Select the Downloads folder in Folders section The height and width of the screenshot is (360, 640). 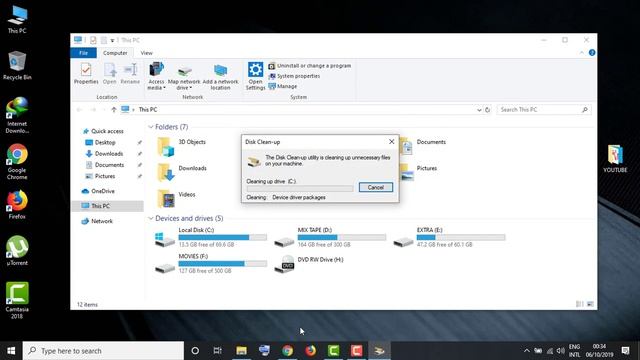click(x=182, y=172)
